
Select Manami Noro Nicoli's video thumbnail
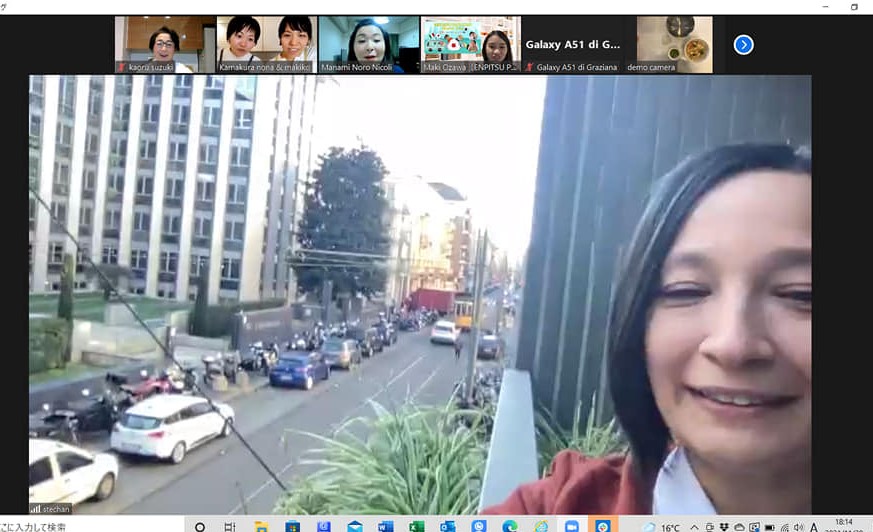tap(368, 44)
